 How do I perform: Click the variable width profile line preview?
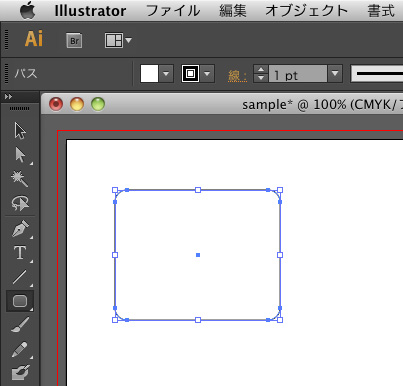pyautogui.click(x=377, y=74)
